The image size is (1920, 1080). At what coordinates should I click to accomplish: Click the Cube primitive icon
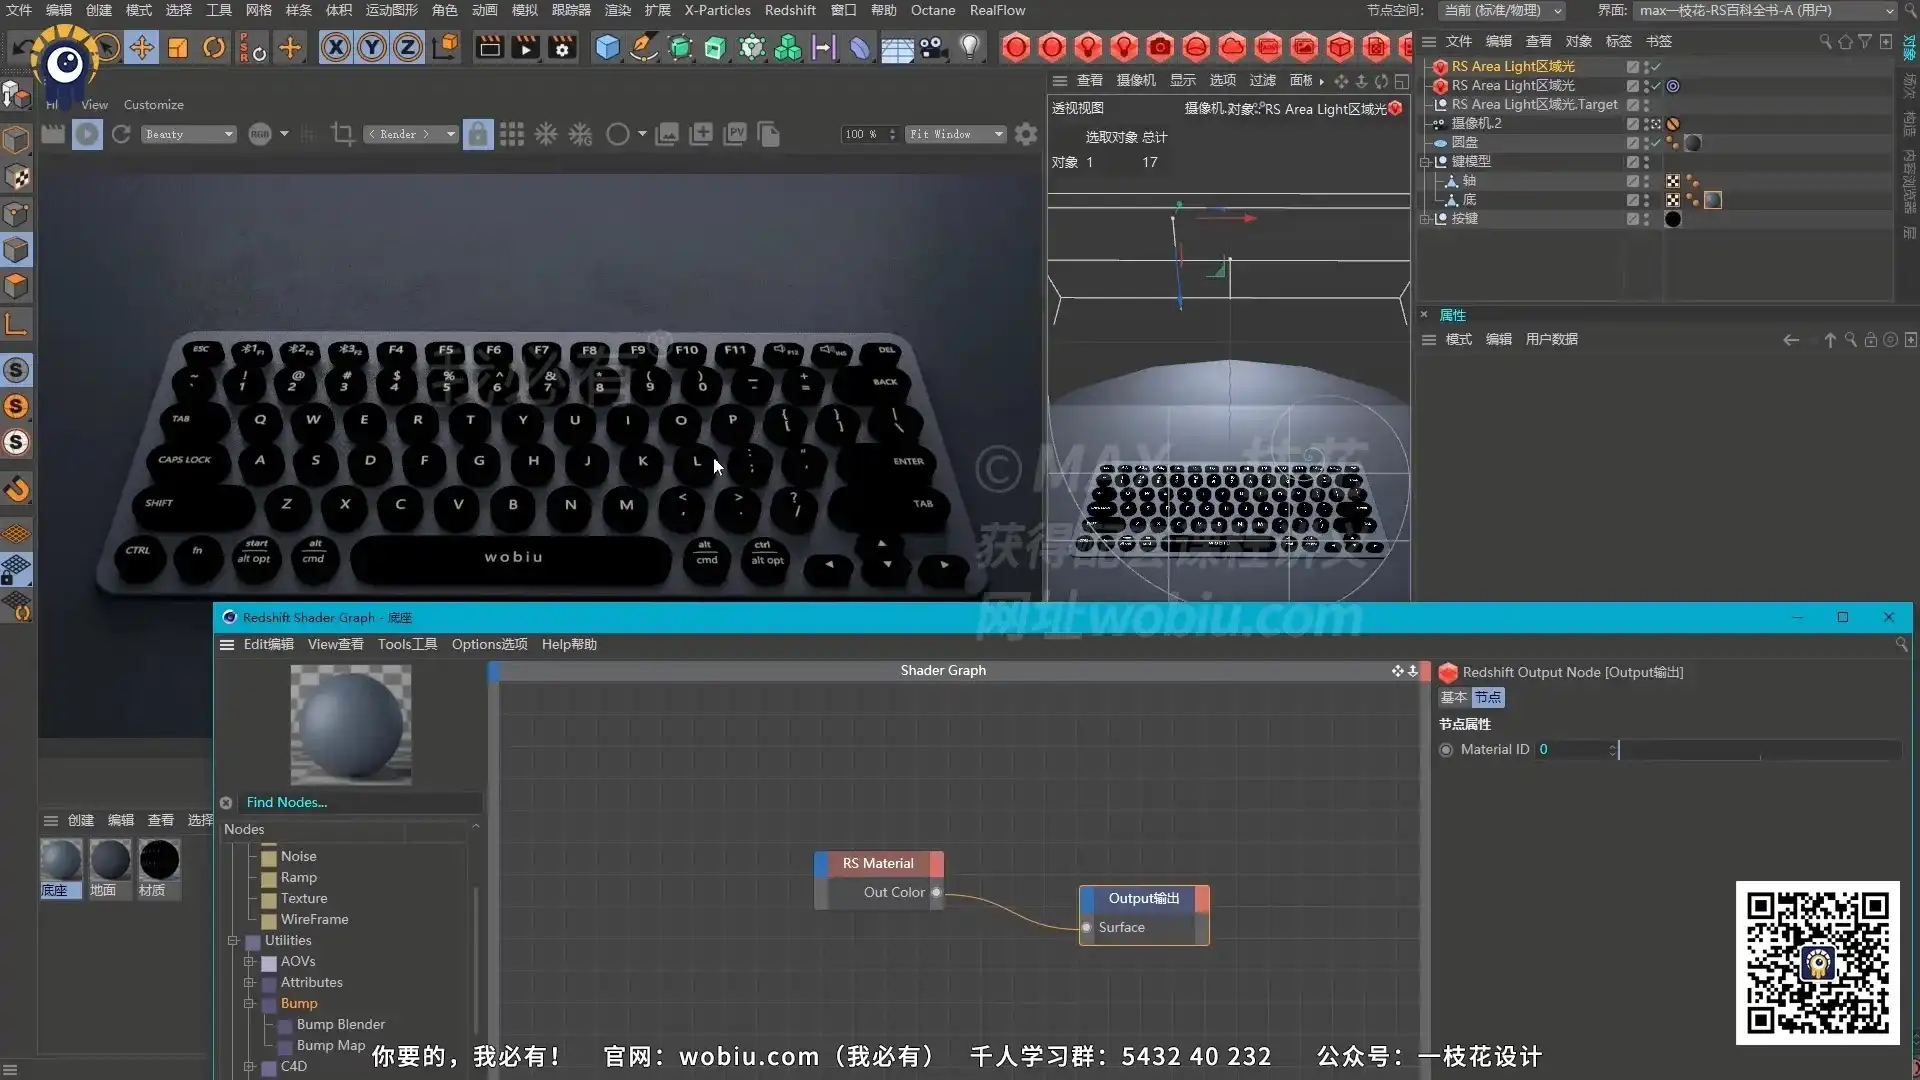point(607,47)
